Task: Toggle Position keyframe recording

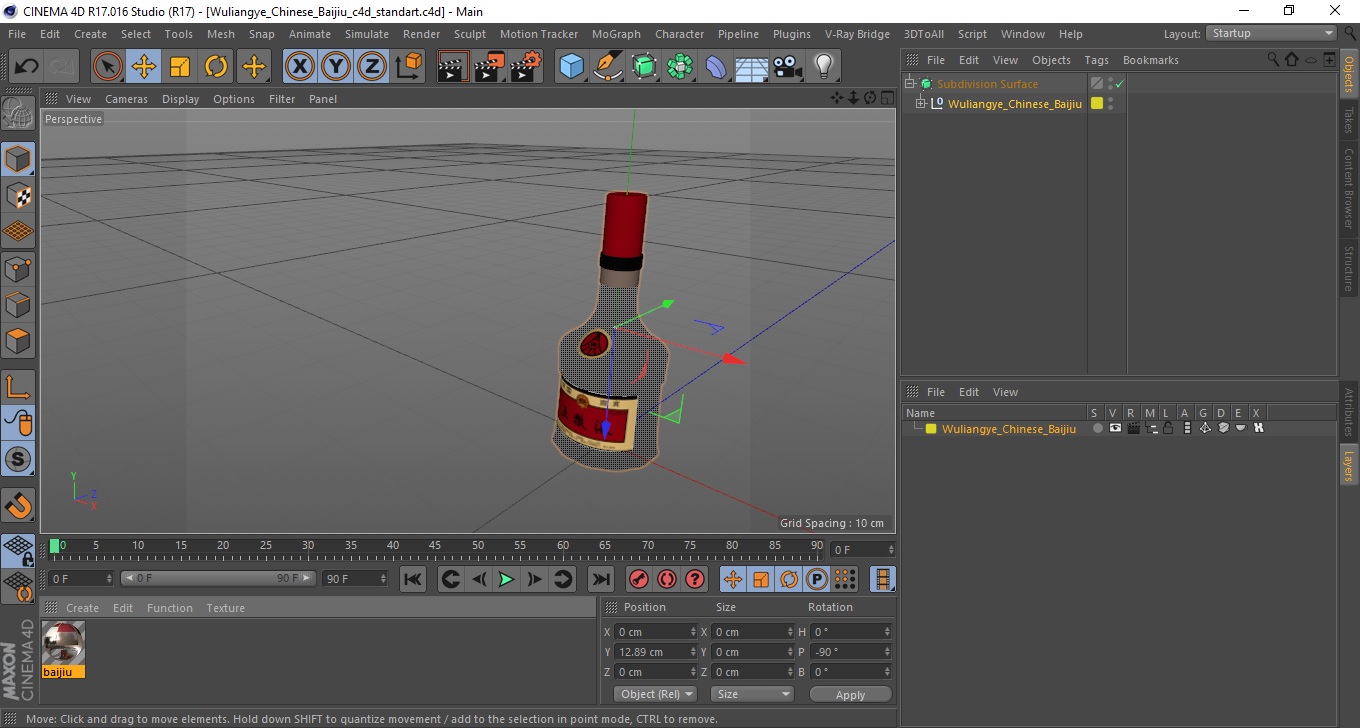Action: click(733, 579)
